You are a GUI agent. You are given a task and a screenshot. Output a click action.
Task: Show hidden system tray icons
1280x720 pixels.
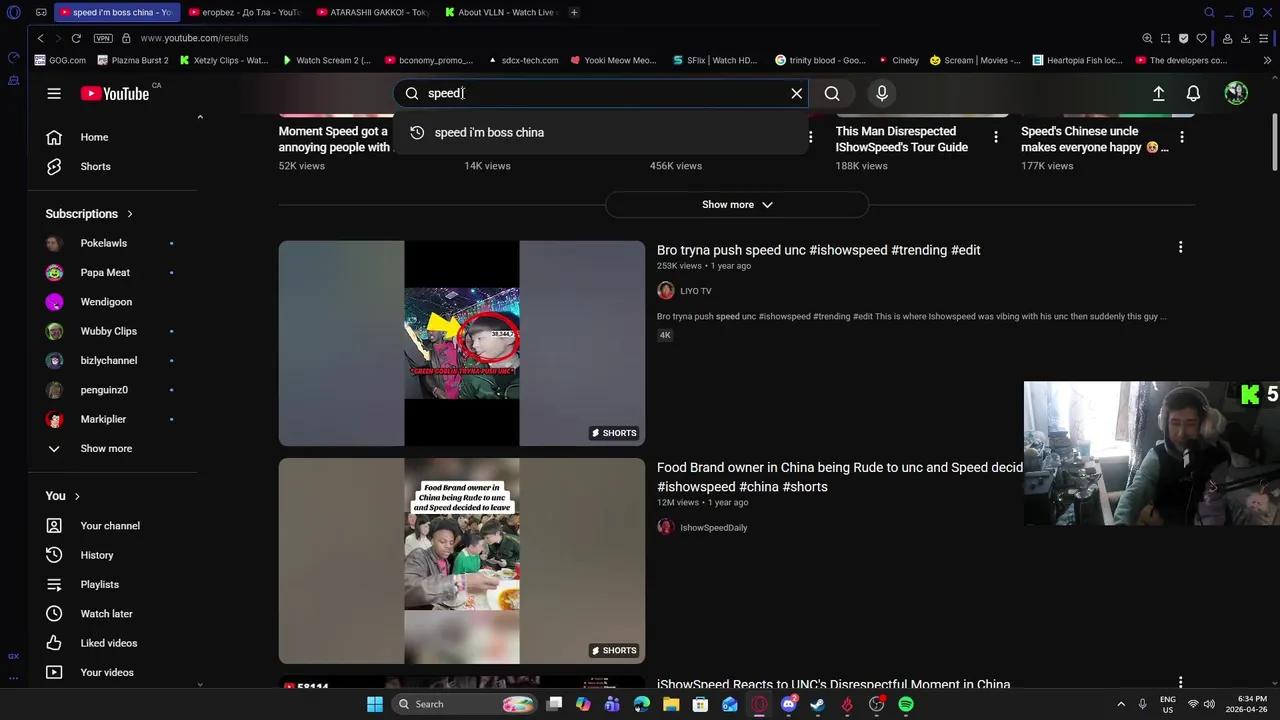pyautogui.click(x=1120, y=704)
